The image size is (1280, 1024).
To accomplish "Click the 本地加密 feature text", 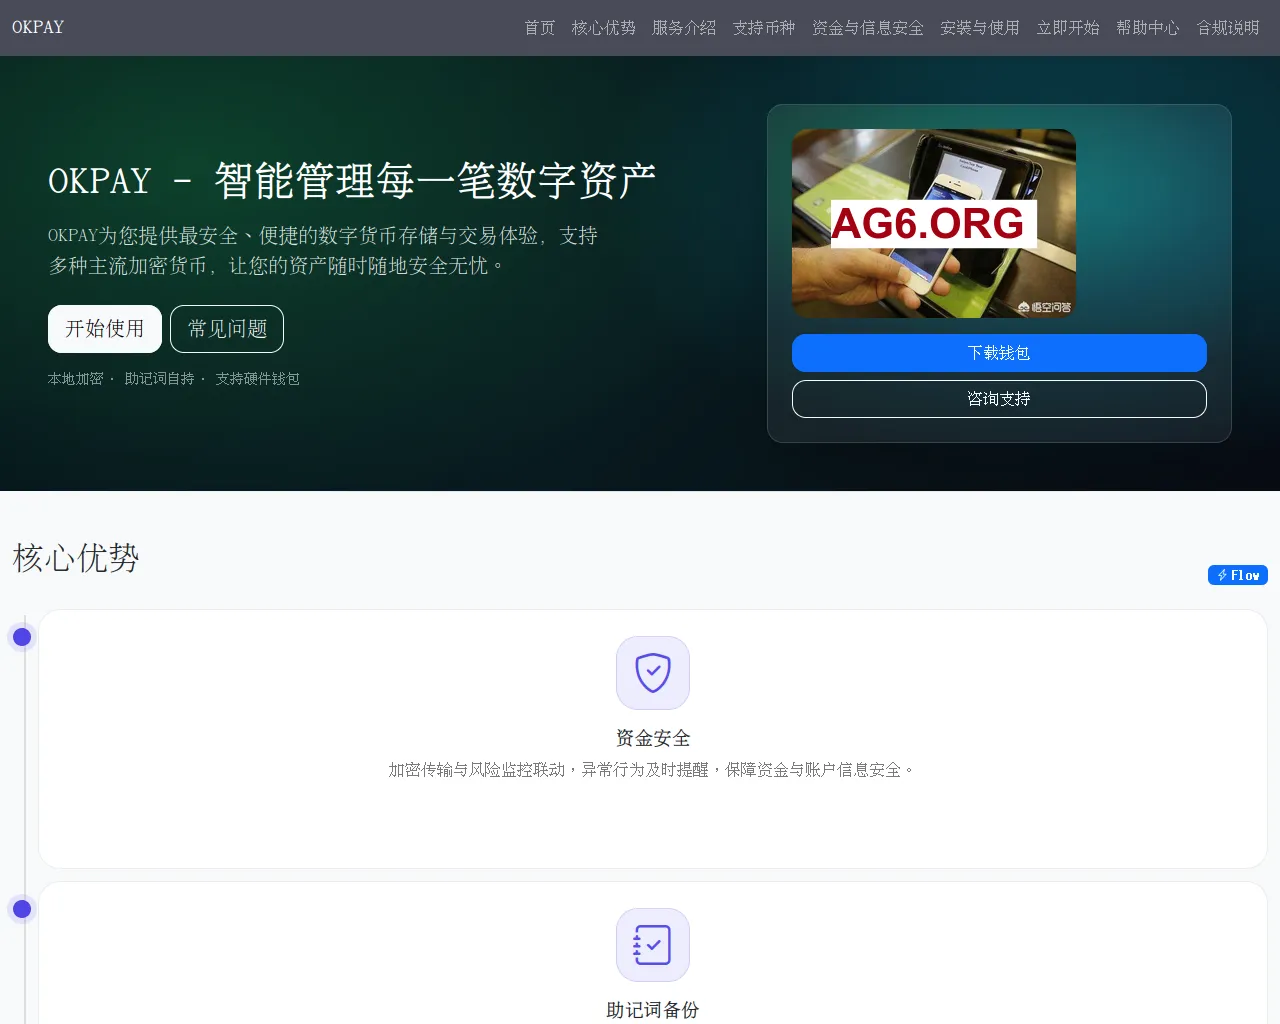I will point(76,379).
